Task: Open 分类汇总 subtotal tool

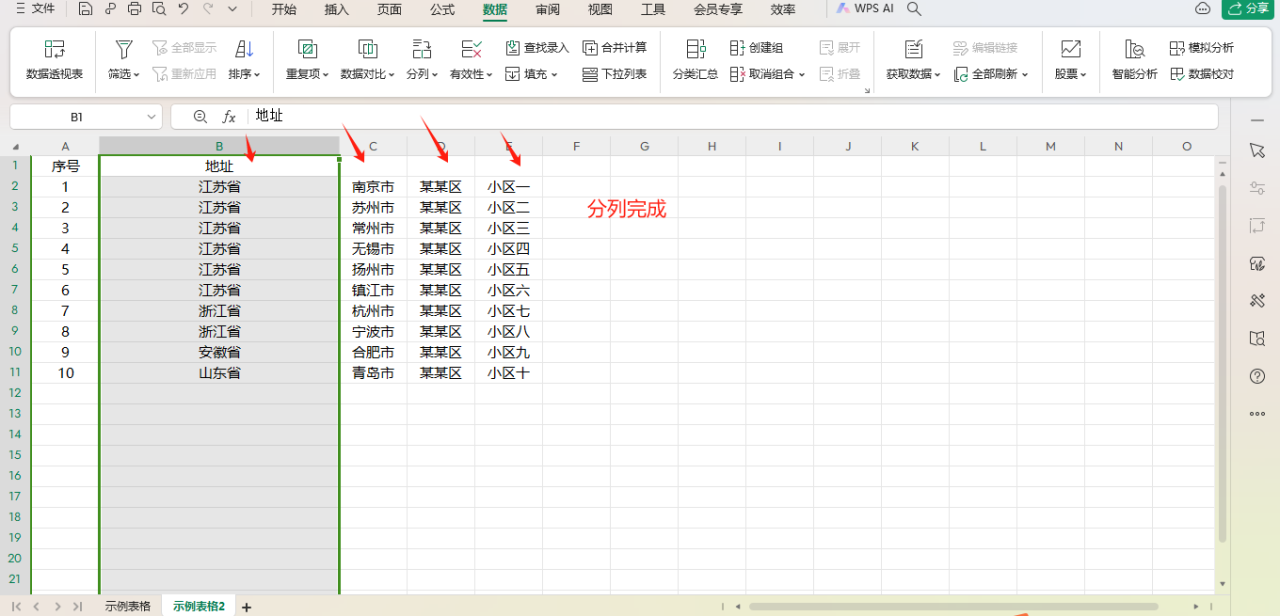Action: (695, 61)
